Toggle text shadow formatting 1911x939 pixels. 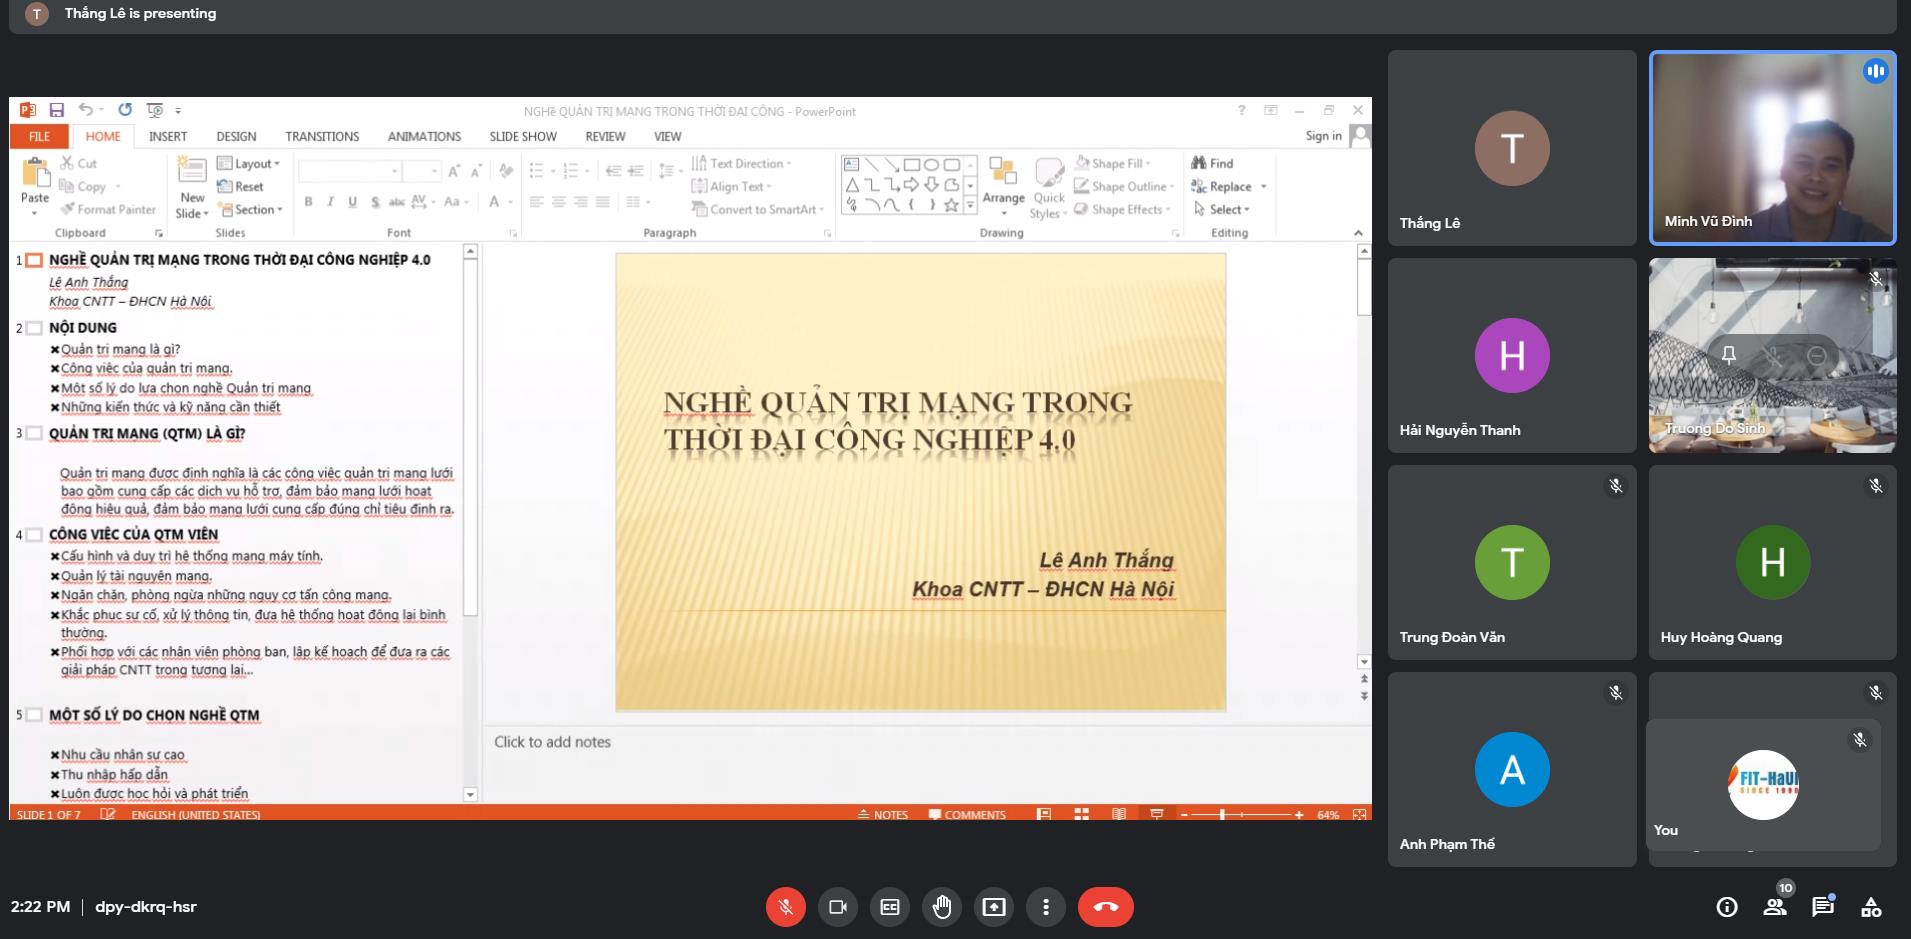click(375, 202)
